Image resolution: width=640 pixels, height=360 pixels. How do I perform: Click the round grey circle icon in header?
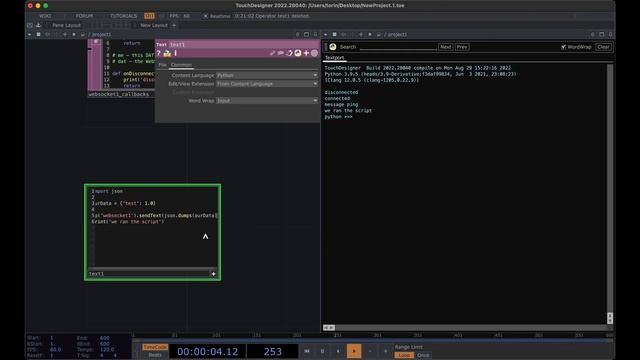(314, 53)
